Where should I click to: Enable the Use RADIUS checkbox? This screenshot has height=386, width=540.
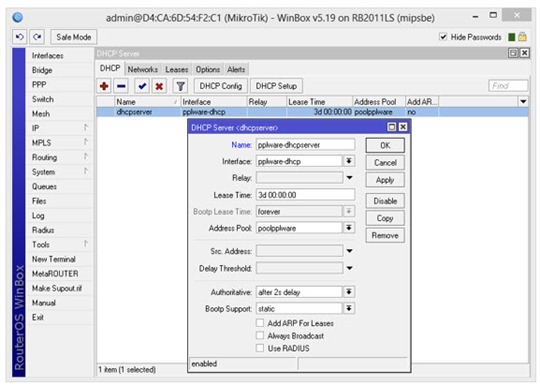260,348
